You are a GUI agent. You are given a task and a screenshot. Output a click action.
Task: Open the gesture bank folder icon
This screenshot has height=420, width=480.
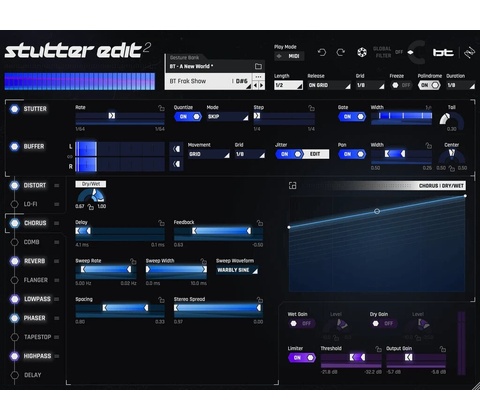pos(258,66)
